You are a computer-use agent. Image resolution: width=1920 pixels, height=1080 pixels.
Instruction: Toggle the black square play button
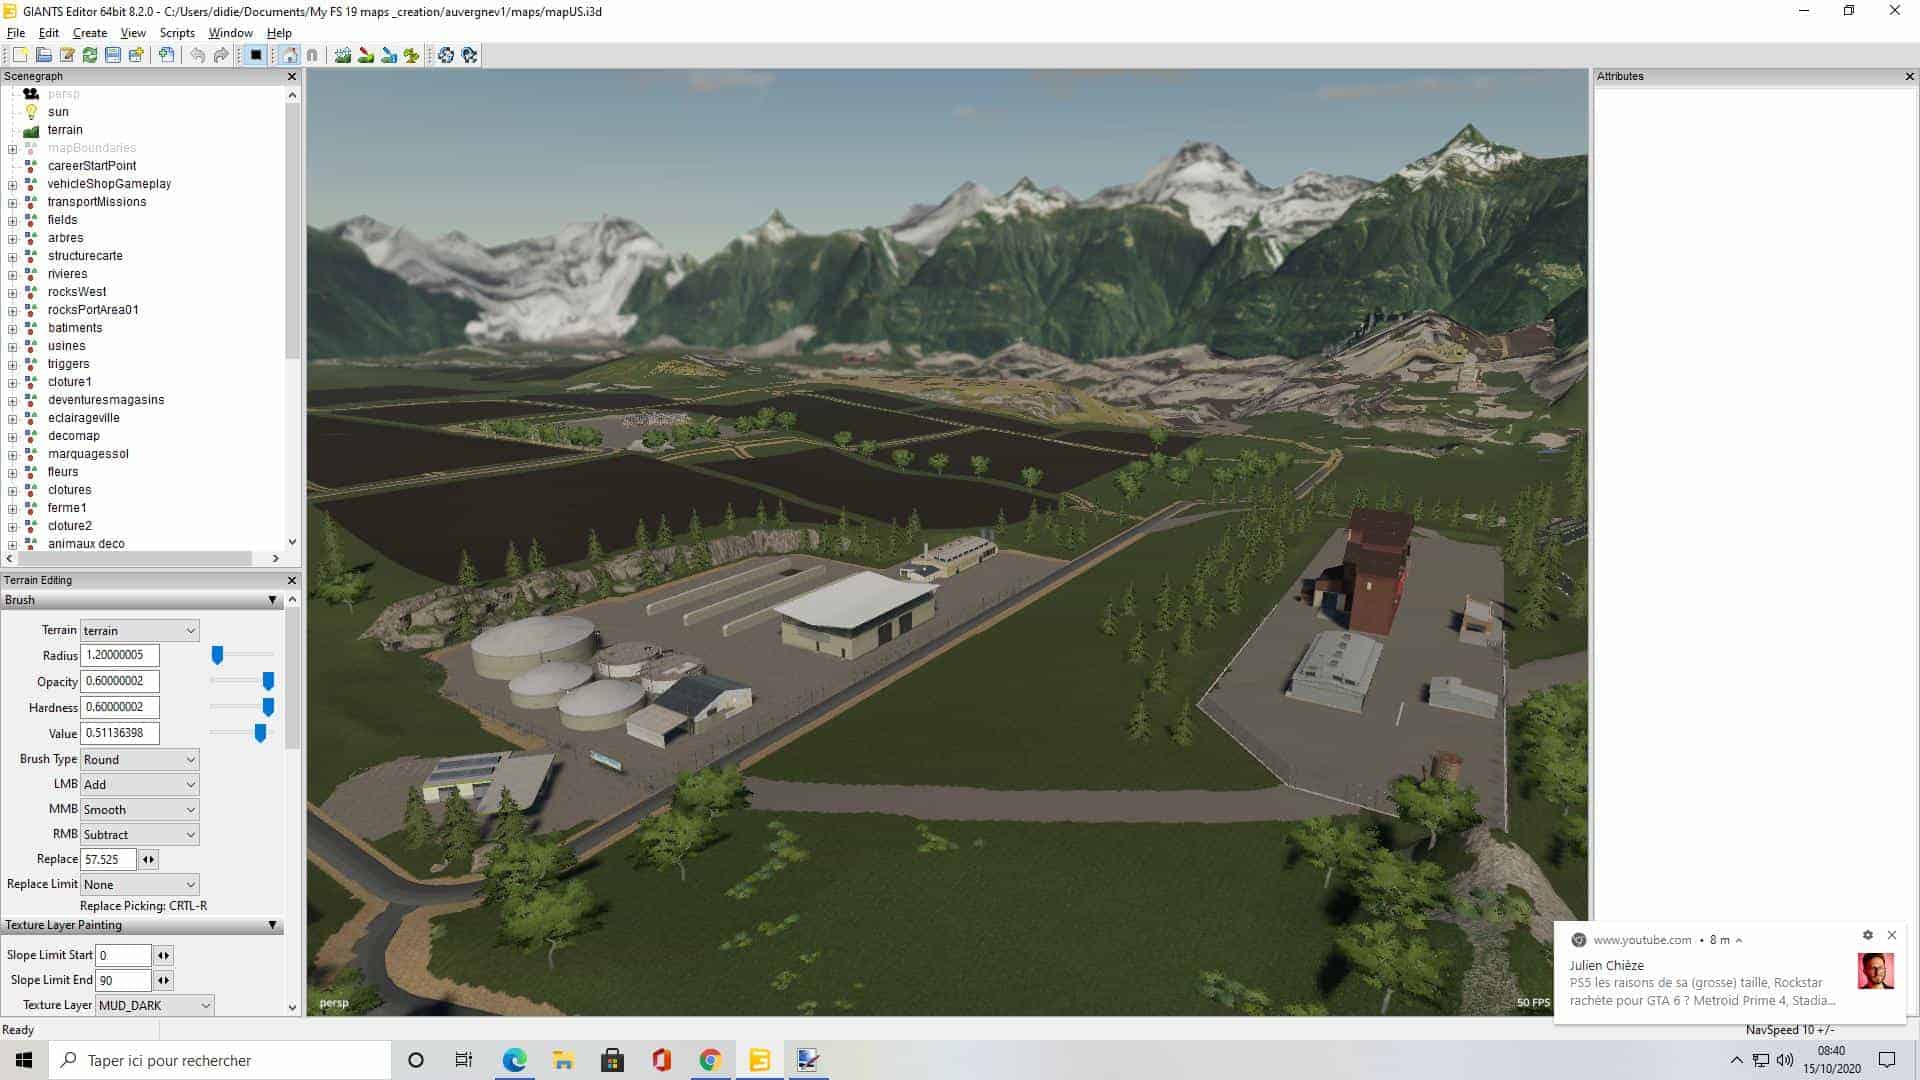click(x=255, y=55)
